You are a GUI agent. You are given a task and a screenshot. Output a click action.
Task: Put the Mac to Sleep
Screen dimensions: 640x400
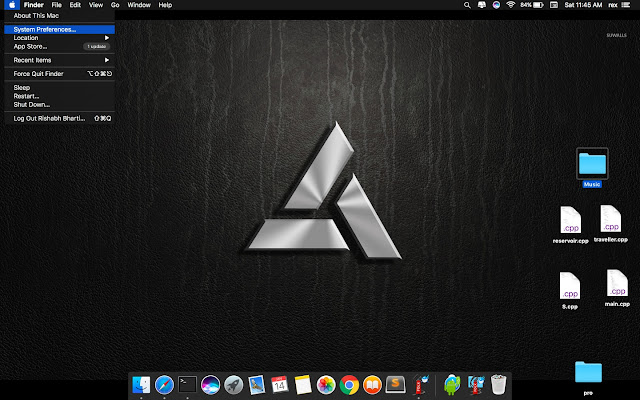click(60, 87)
